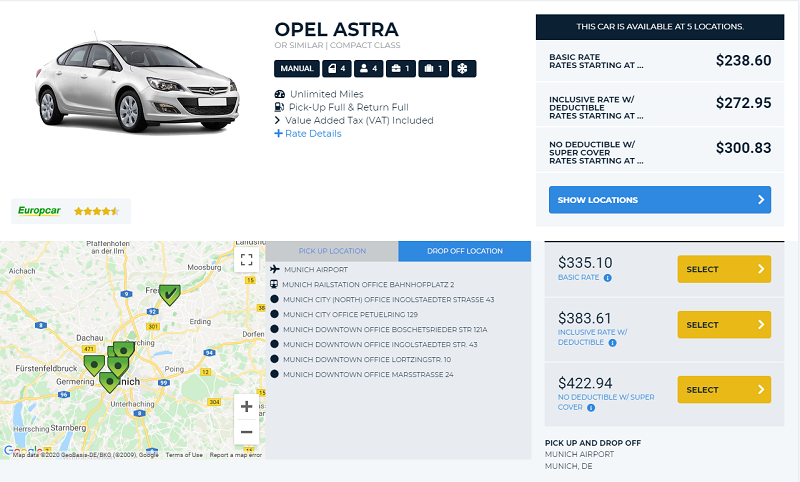Switch to the Drop Off Location tab
The height and width of the screenshot is (482, 800).
pyautogui.click(x=464, y=251)
